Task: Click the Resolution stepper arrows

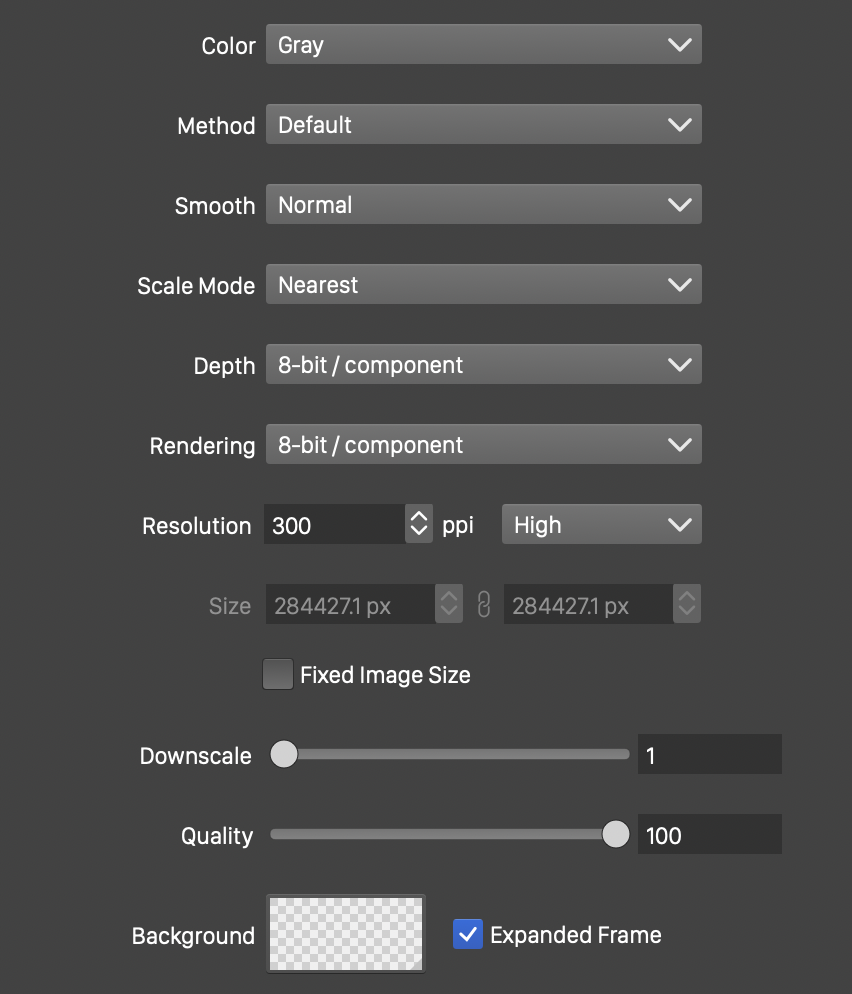Action: pyautogui.click(x=419, y=524)
